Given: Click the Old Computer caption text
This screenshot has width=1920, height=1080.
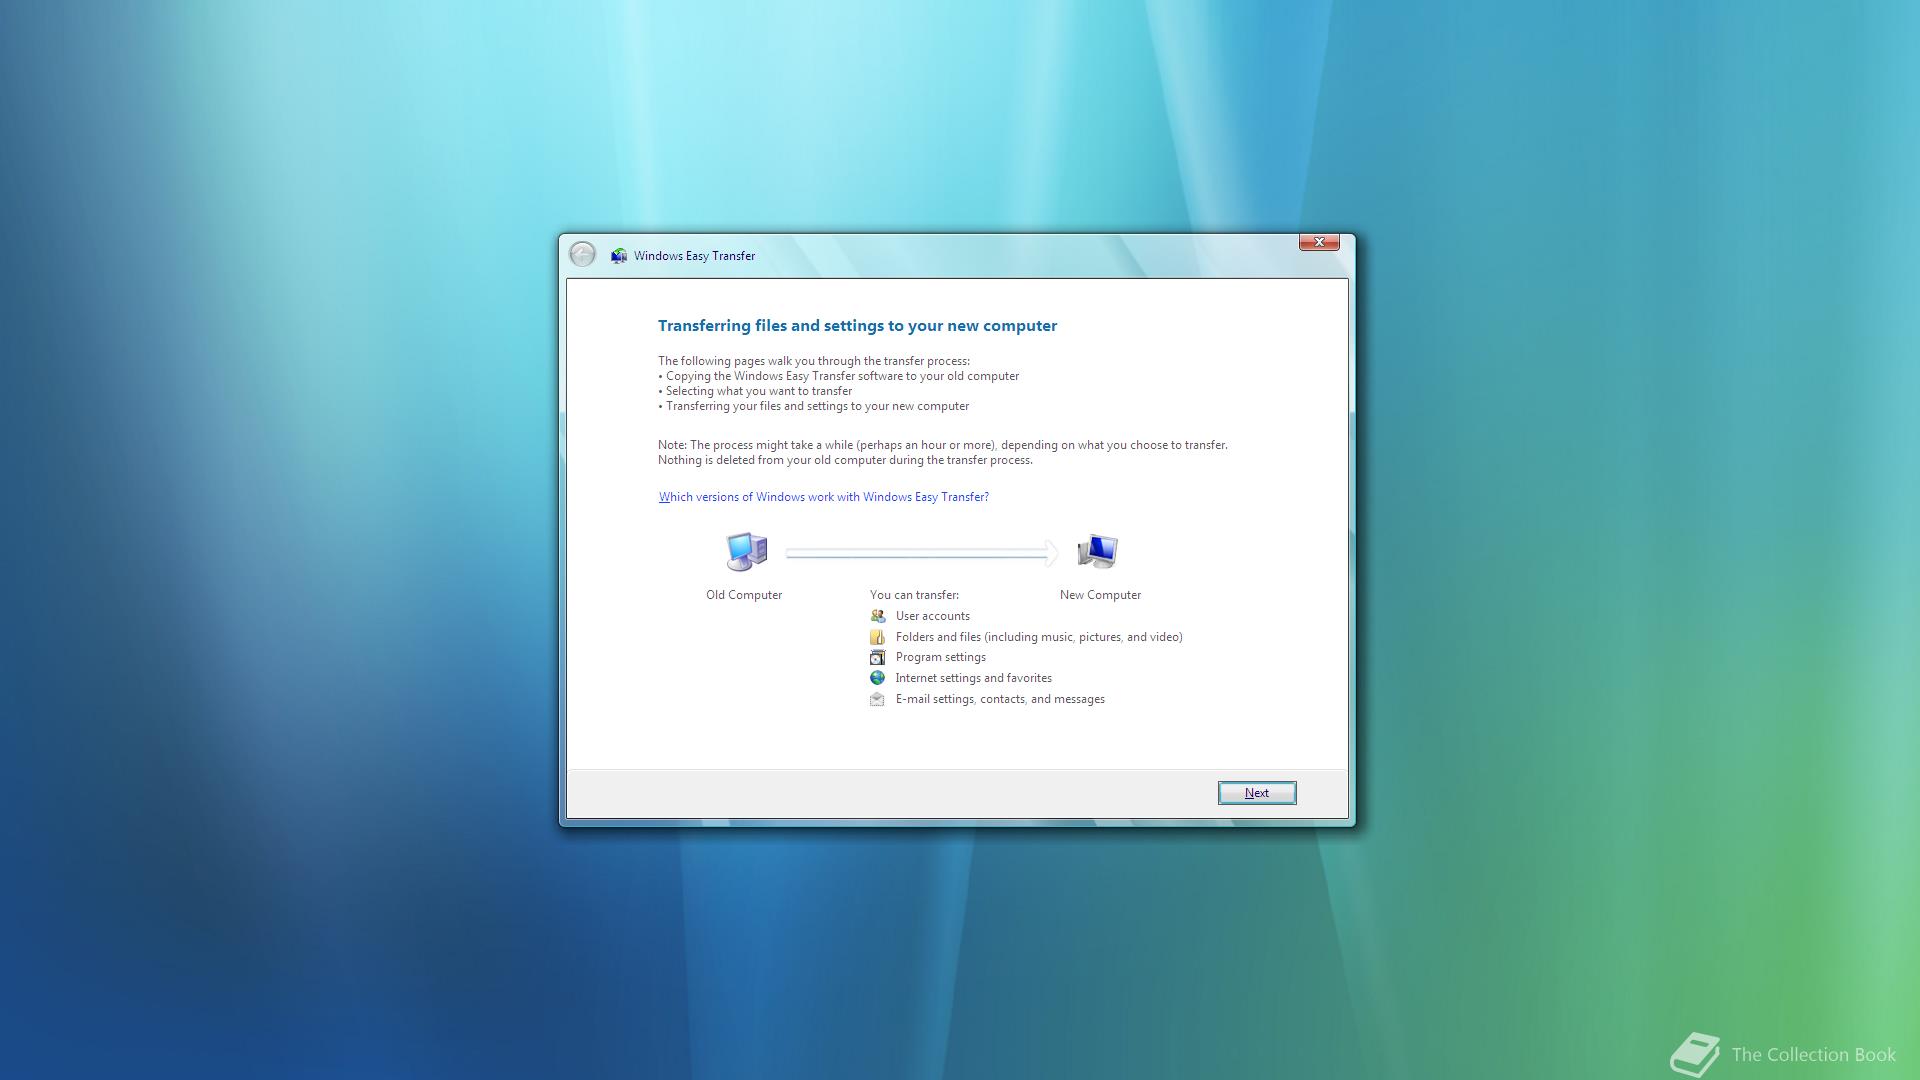Looking at the screenshot, I should coord(744,594).
